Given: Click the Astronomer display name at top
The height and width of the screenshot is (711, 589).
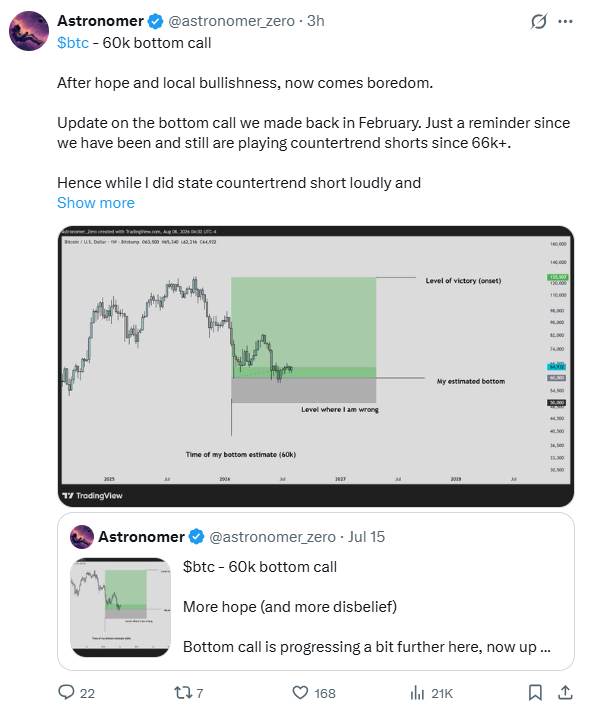Looking at the screenshot, I should coord(100,21).
